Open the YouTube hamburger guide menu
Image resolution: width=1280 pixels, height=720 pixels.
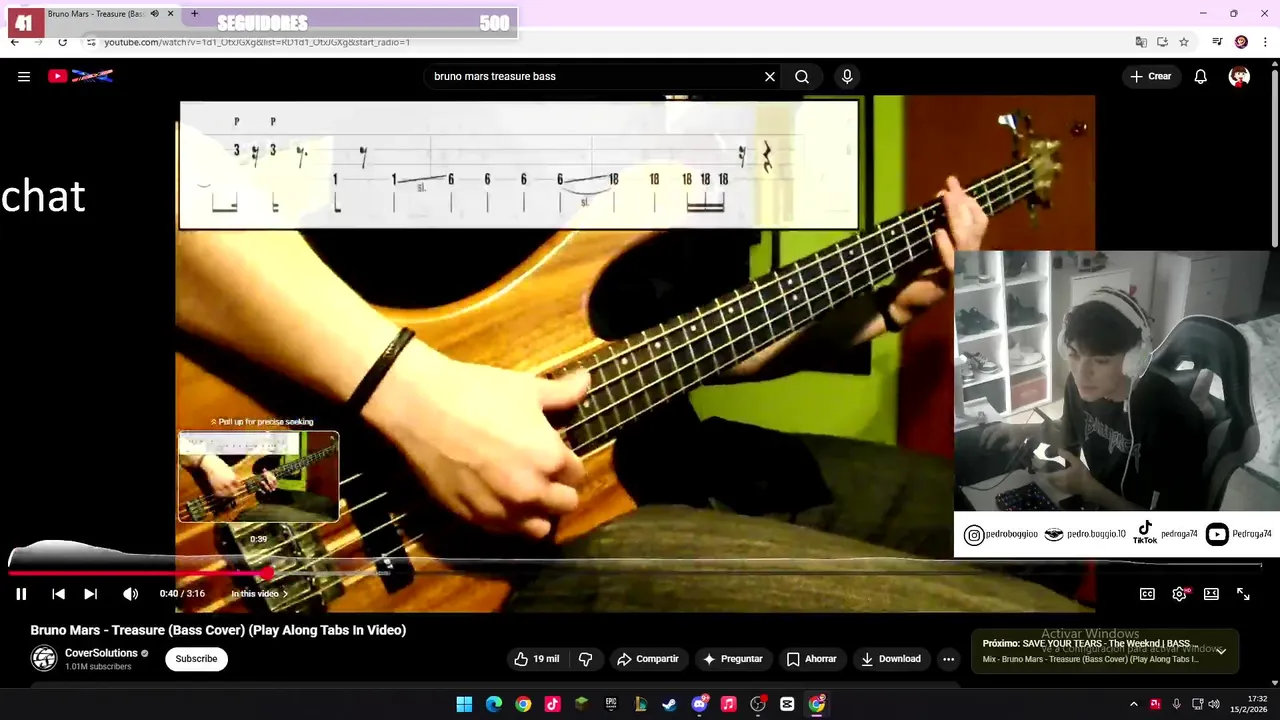(24, 76)
